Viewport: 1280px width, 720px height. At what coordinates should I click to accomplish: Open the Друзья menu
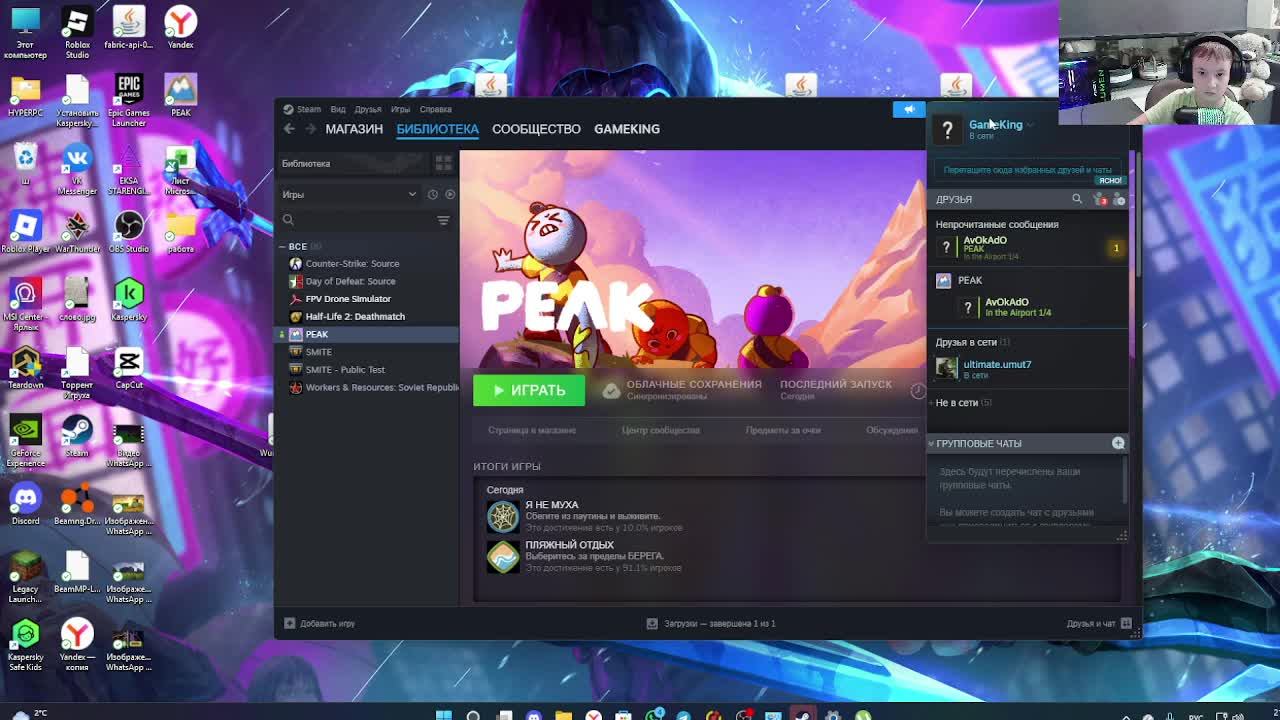coord(367,109)
